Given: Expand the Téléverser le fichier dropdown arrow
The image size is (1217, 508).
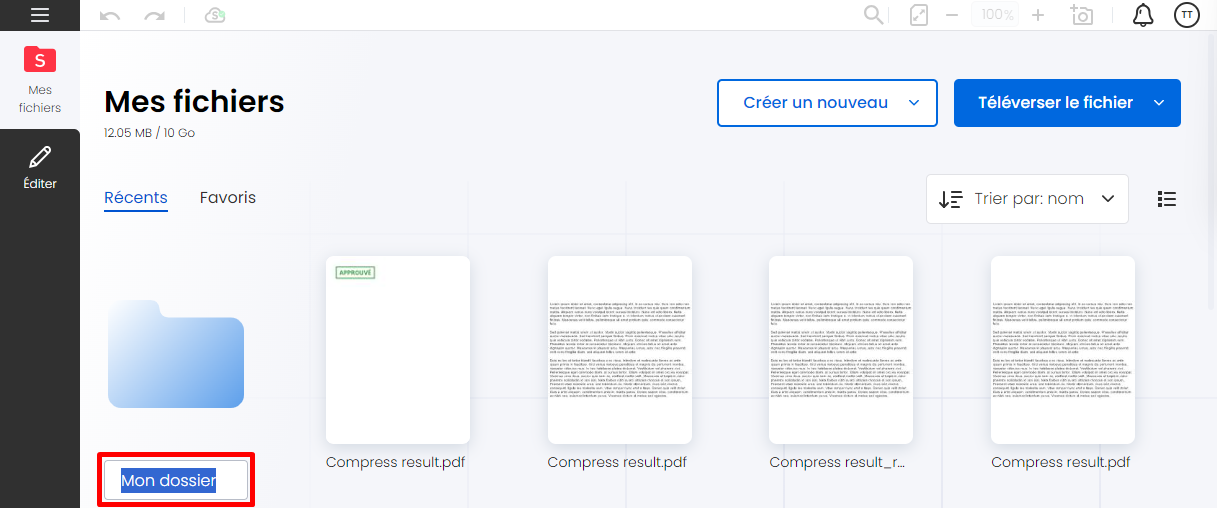Looking at the screenshot, I should coord(1159,103).
